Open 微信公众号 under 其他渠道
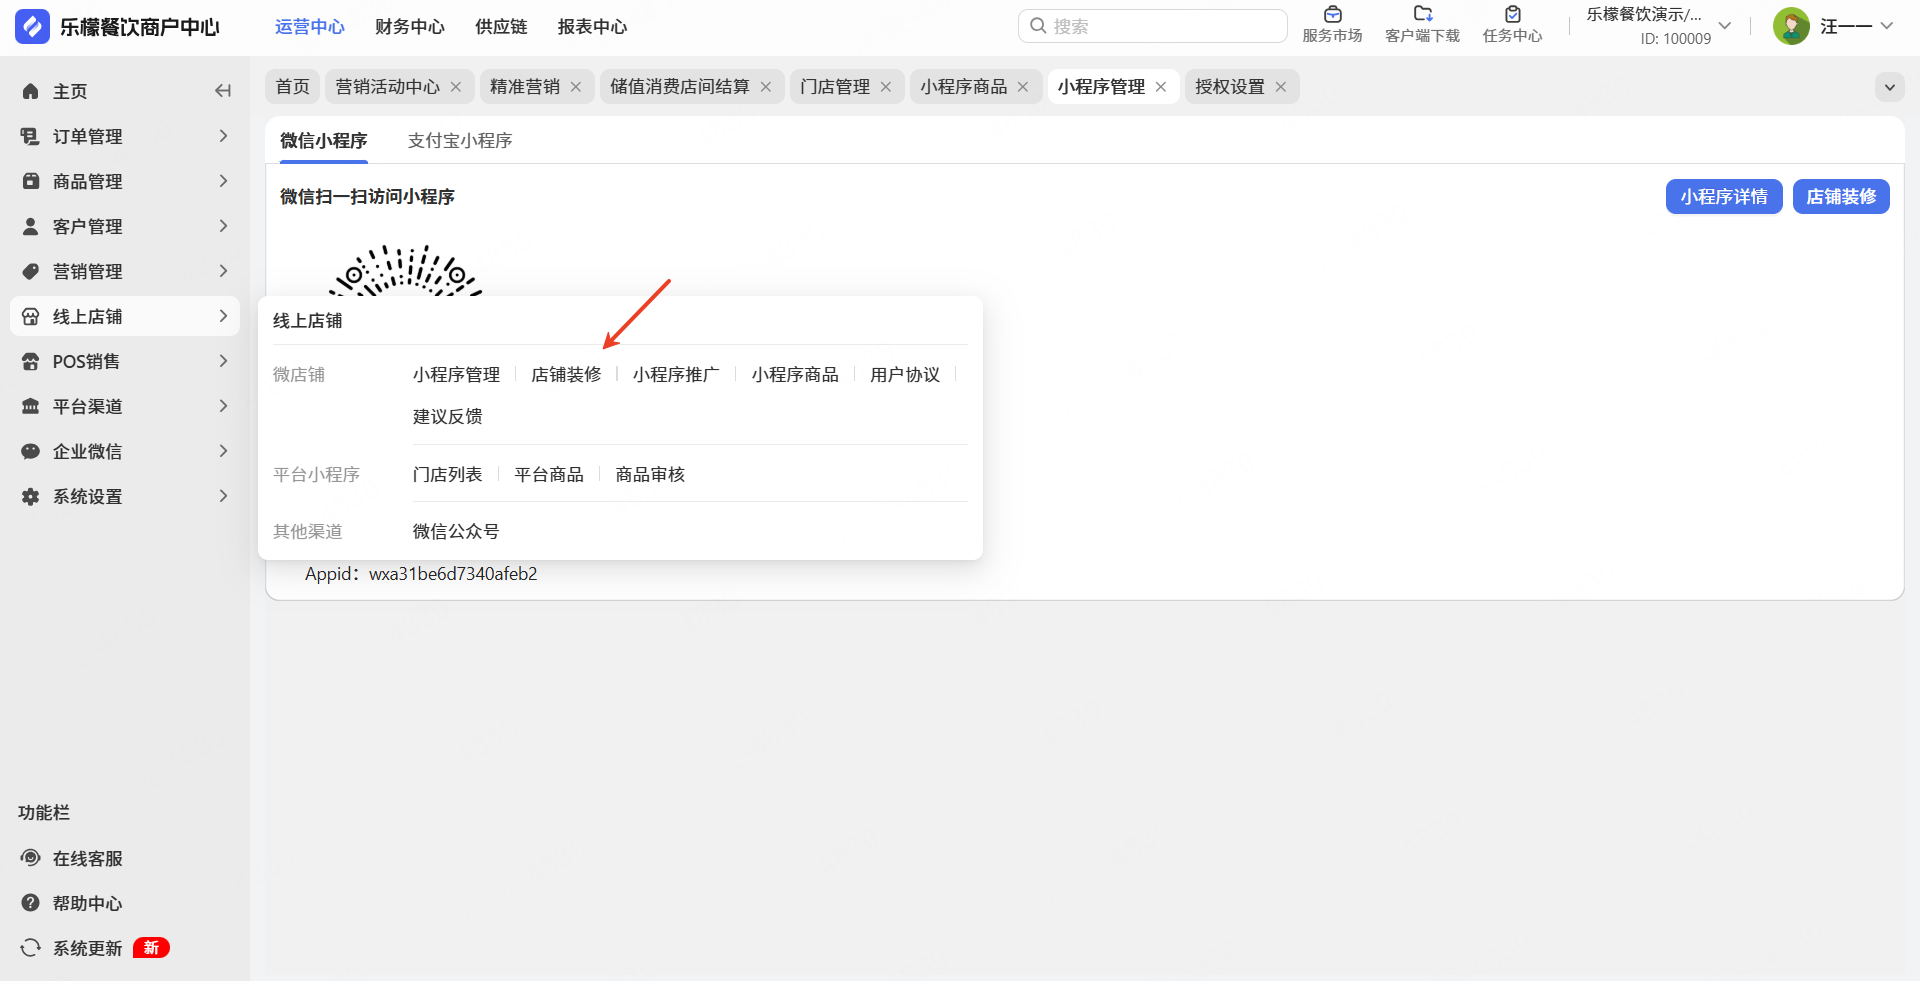Viewport: 1920px width, 981px height. [x=456, y=532]
